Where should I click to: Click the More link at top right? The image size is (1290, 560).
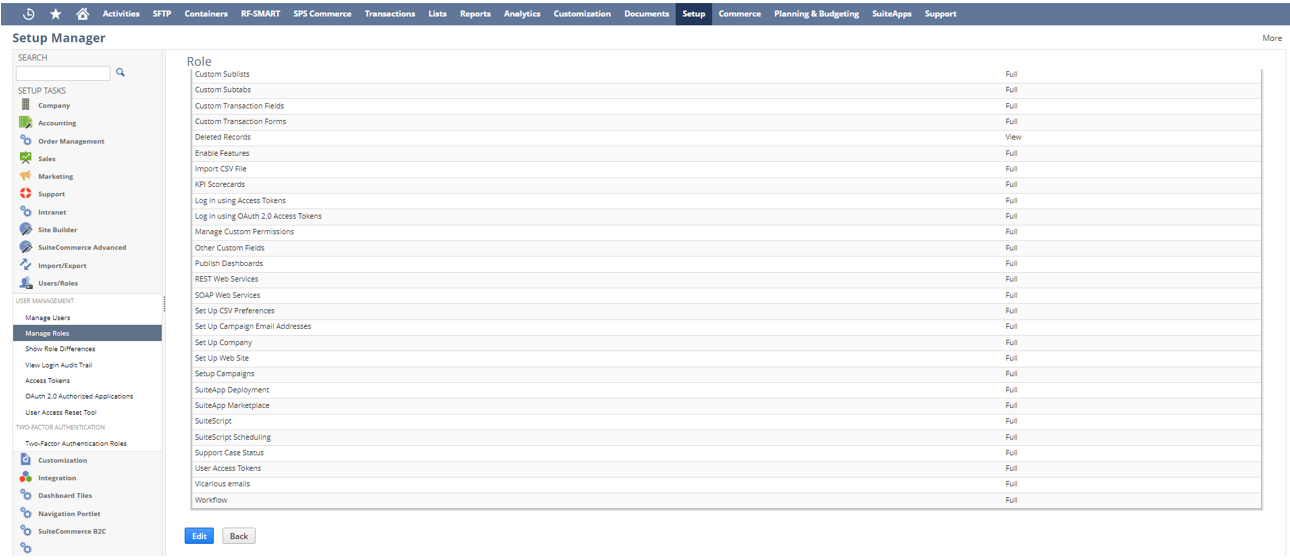(x=1271, y=38)
